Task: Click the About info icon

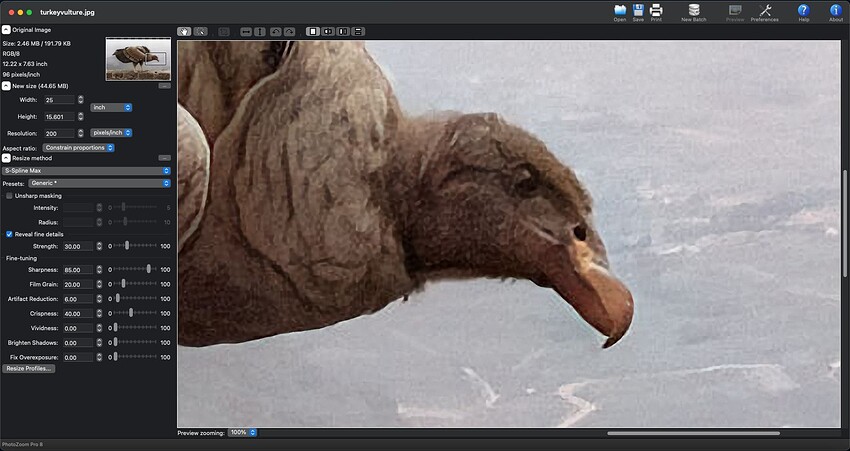Action: pyautogui.click(x=835, y=10)
